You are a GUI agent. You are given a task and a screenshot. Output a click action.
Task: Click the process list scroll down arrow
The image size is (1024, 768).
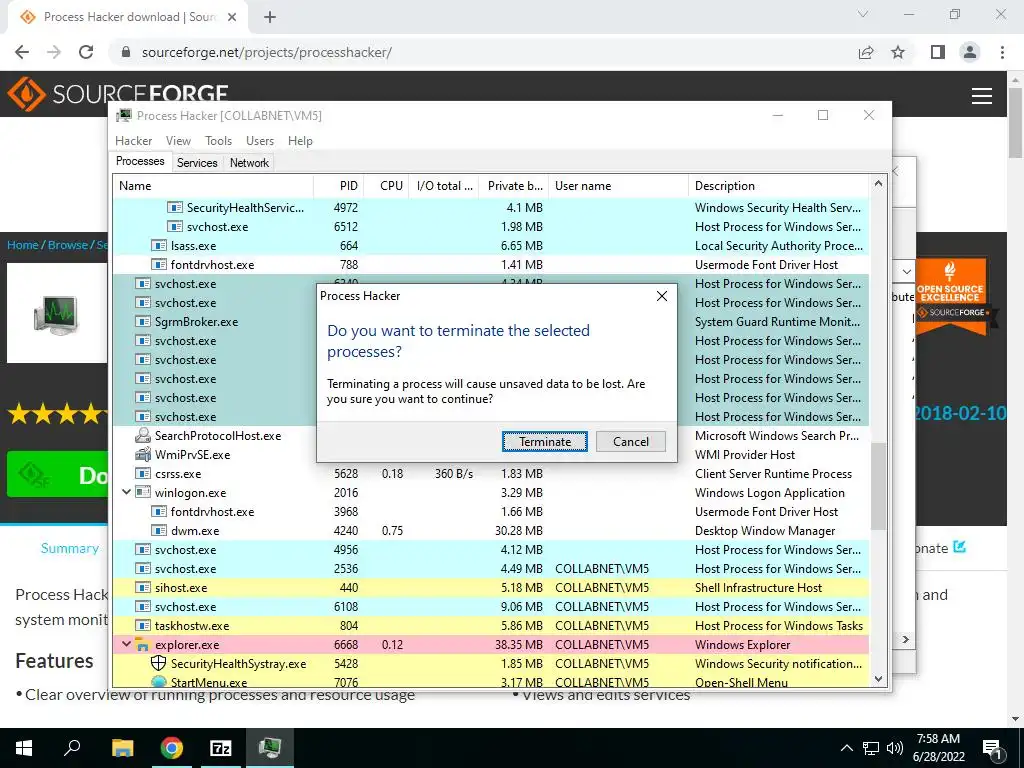tap(878, 679)
